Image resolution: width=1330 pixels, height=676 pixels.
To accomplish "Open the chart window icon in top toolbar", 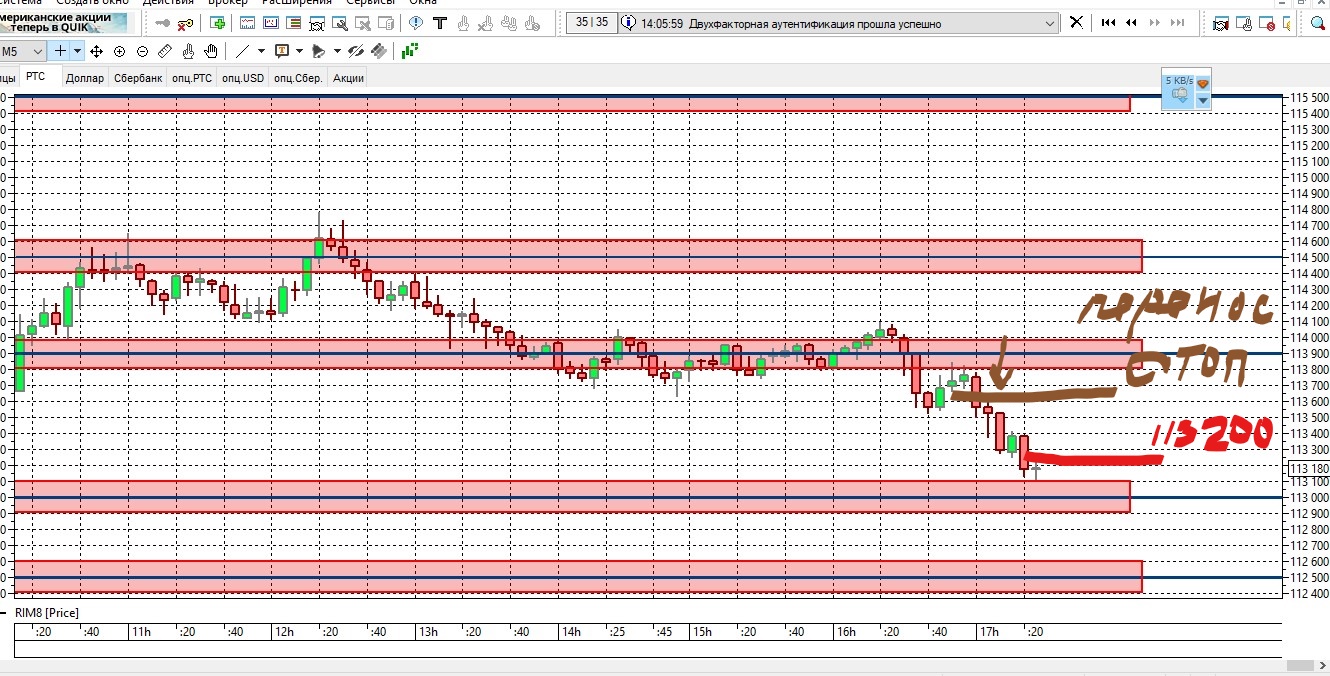I will pos(247,23).
